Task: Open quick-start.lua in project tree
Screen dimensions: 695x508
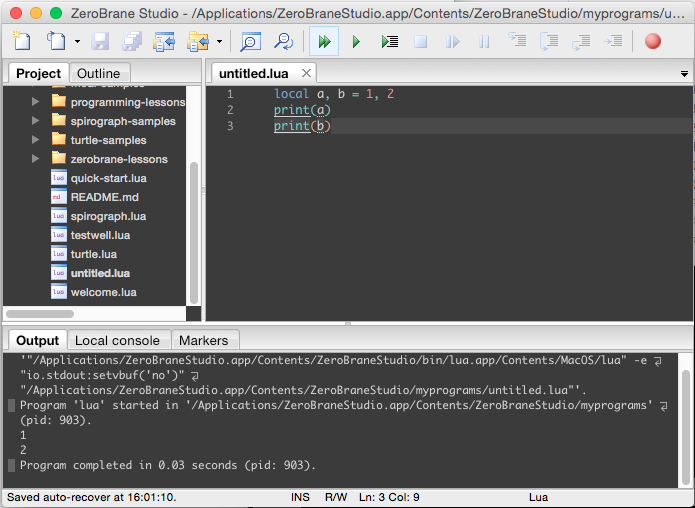Action: click(x=109, y=178)
